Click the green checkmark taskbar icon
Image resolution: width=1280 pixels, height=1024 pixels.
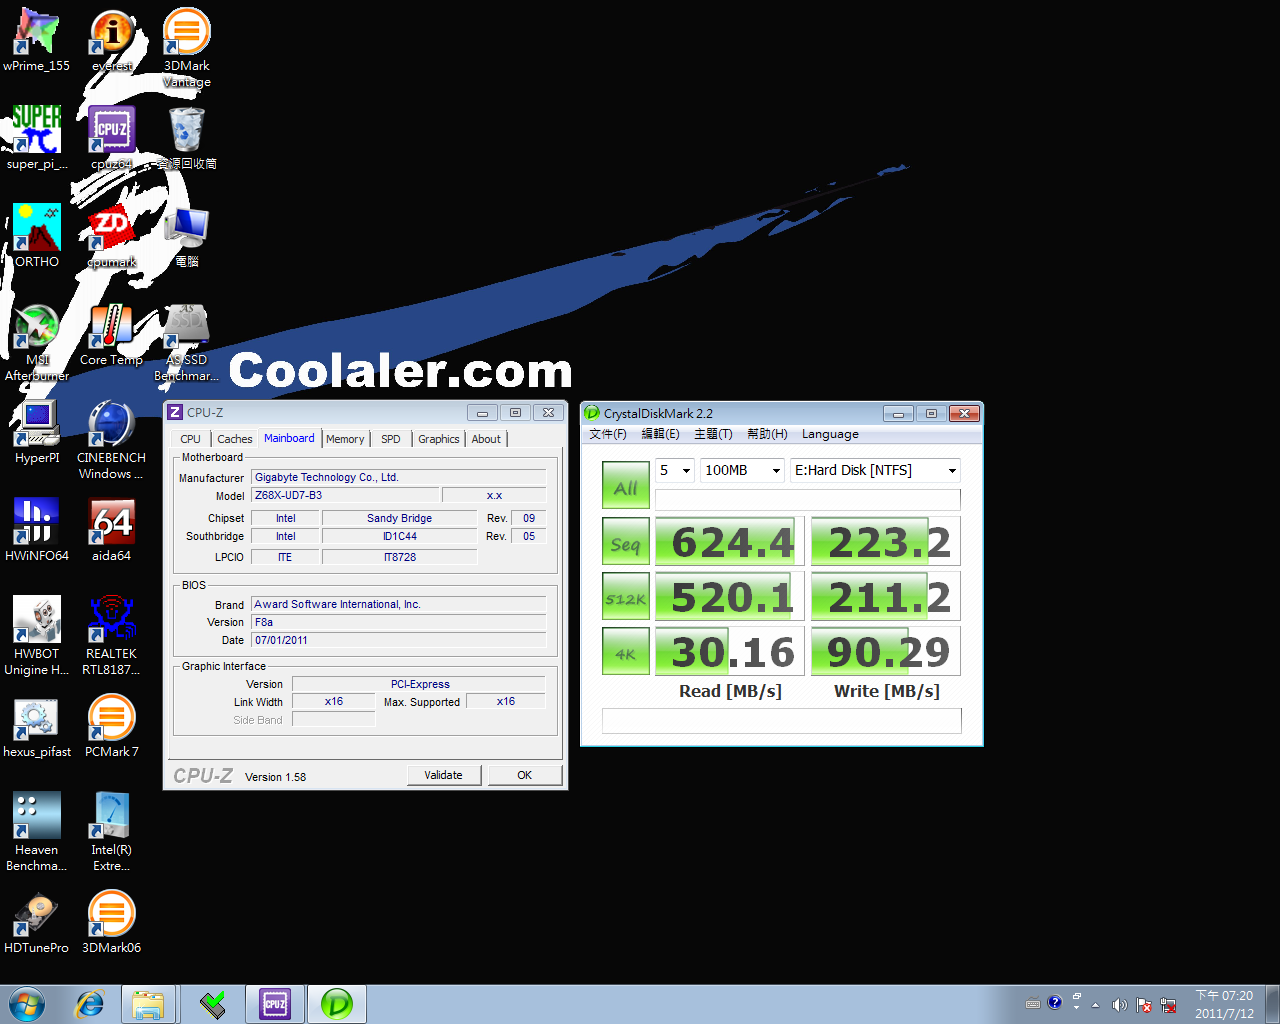(x=212, y=1004)
